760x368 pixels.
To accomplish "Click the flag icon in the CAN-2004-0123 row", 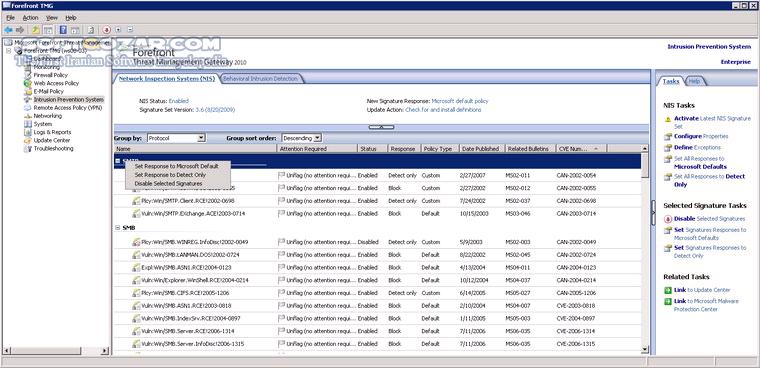I will 282,267.
